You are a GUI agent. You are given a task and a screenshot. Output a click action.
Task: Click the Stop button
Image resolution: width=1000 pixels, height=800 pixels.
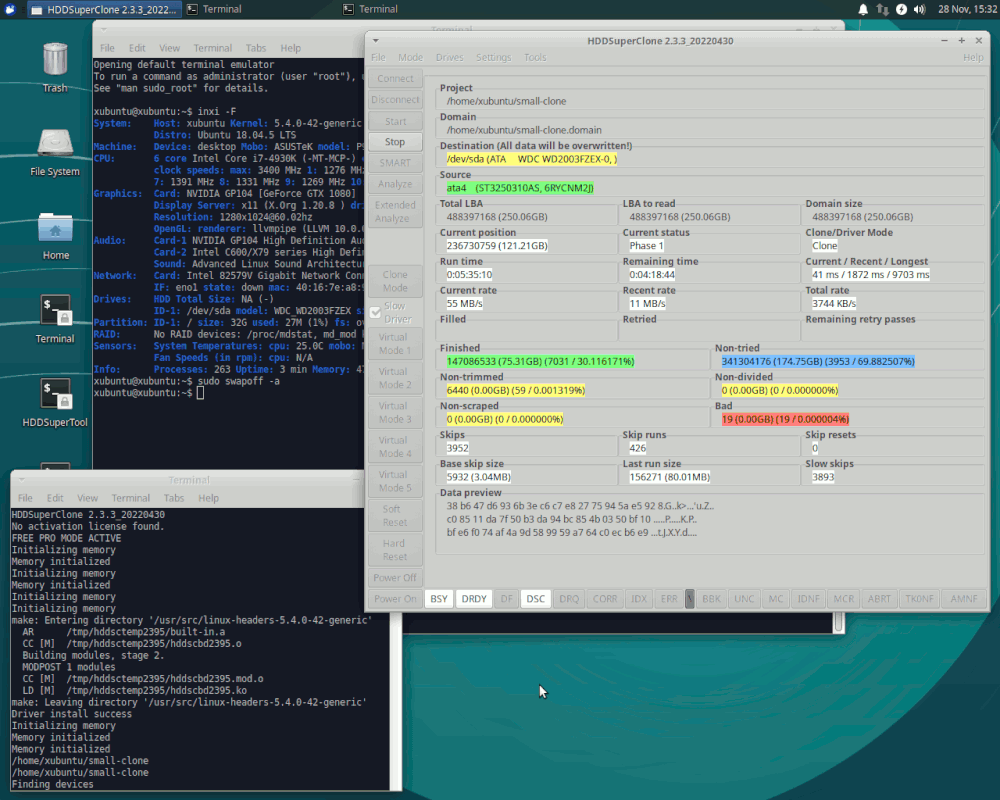click(x=395, y=142)
